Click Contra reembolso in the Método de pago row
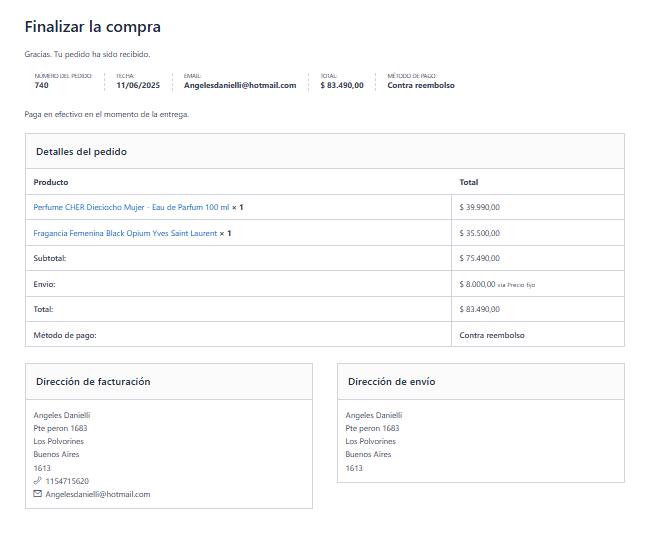This screenshot has height=541, width=648. [492, 335]
